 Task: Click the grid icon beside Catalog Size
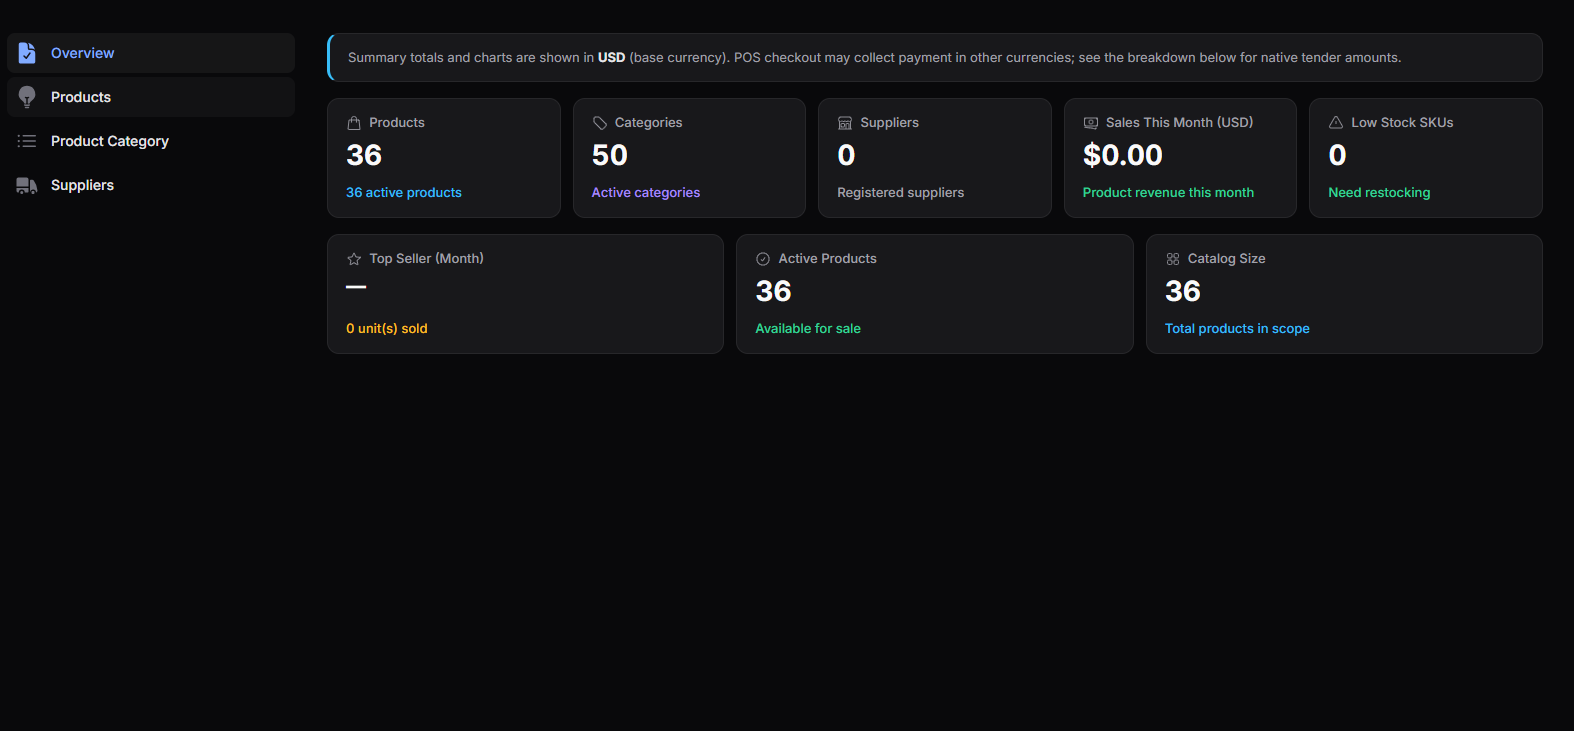[1173, 259]
